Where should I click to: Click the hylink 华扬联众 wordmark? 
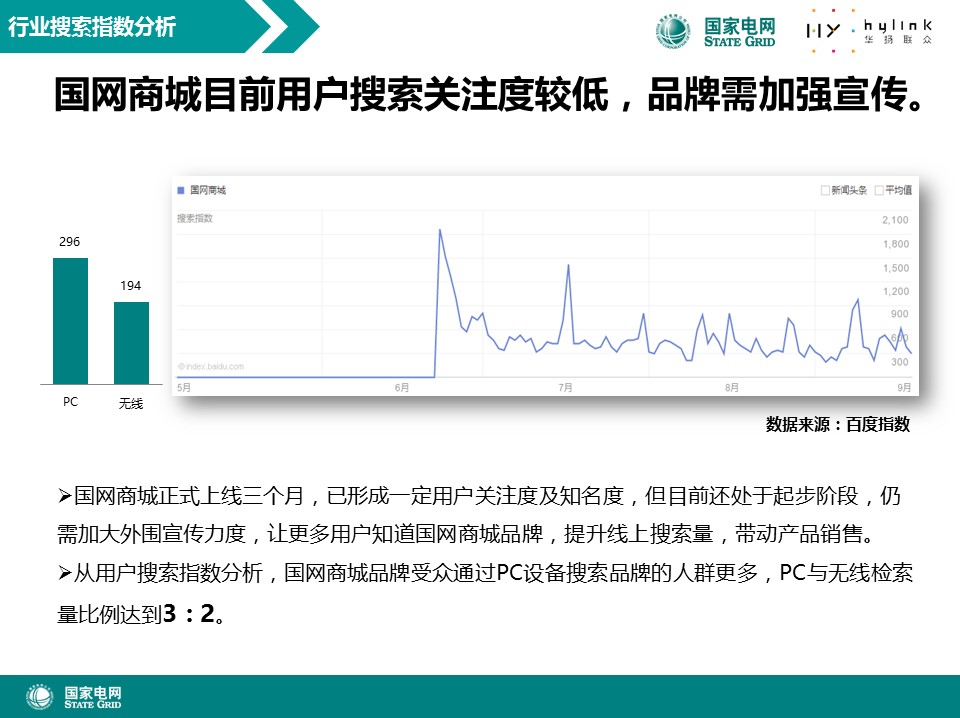897,31
